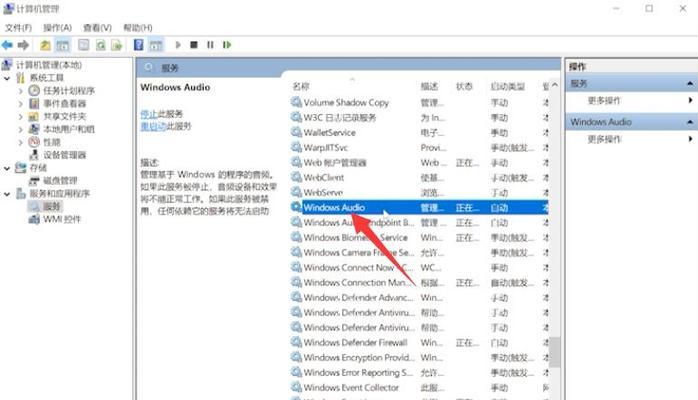Open the 文件(F) menu
The image size is (698, 400).
(x=18, y=28)
